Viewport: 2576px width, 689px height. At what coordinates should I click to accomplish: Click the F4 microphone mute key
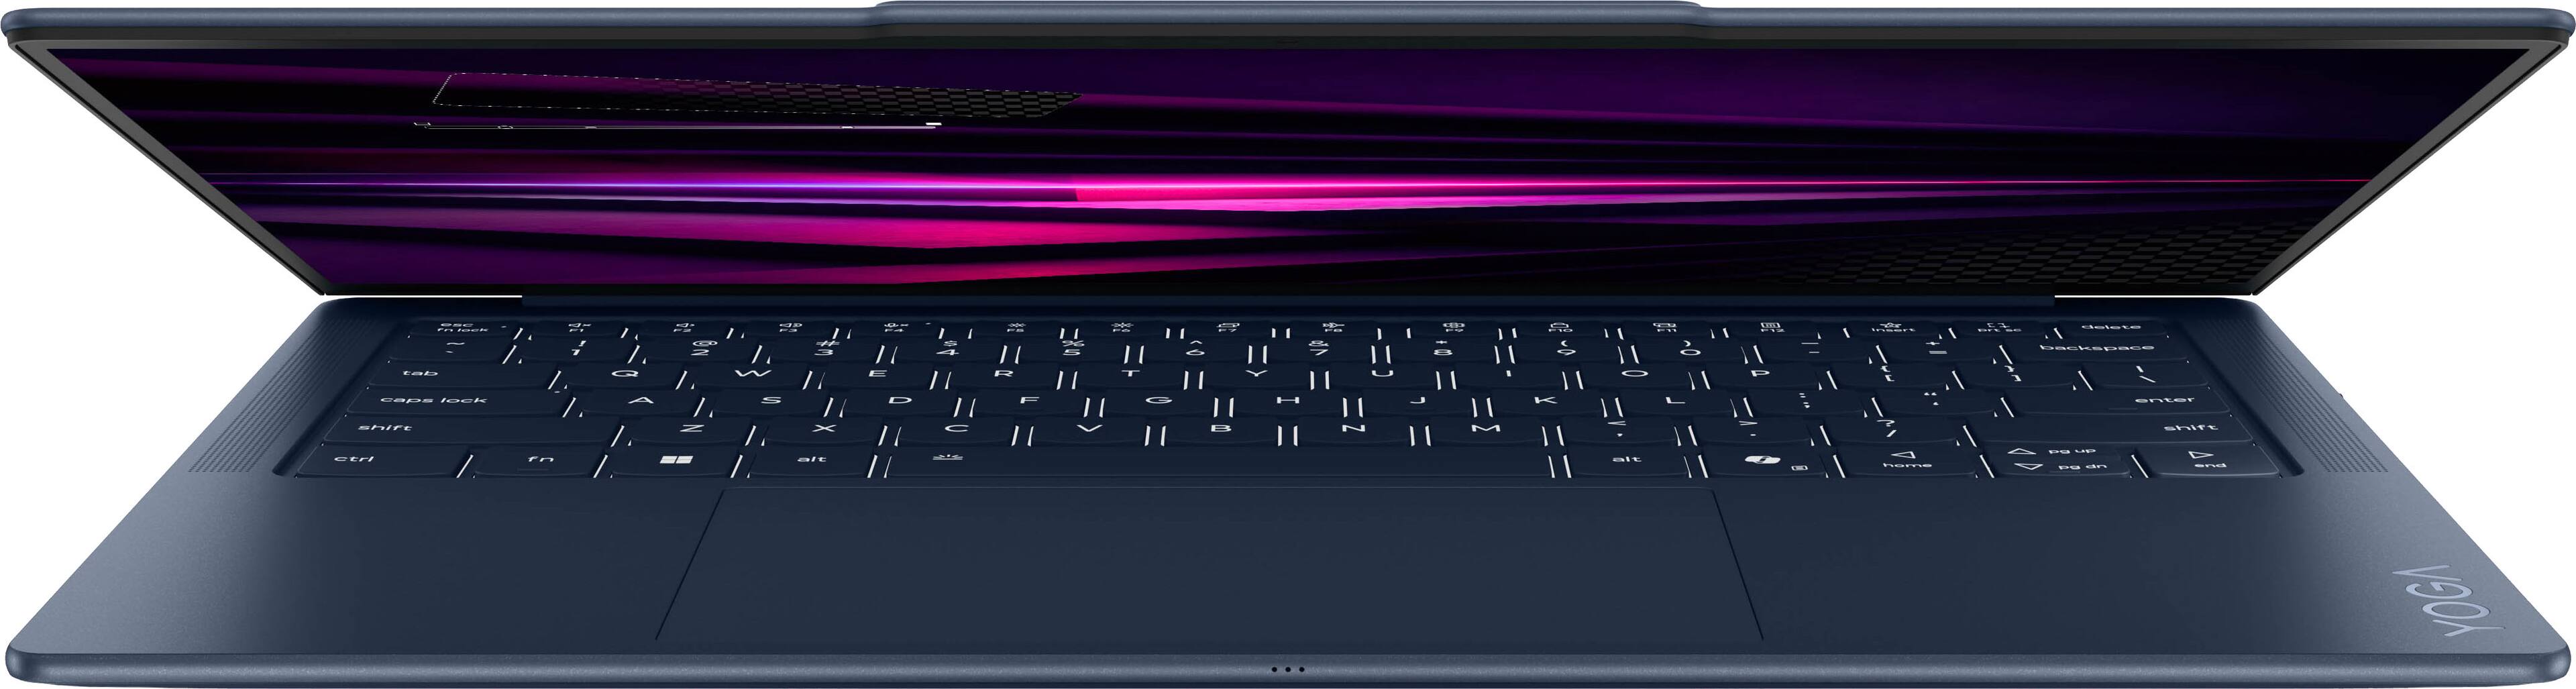894,327
